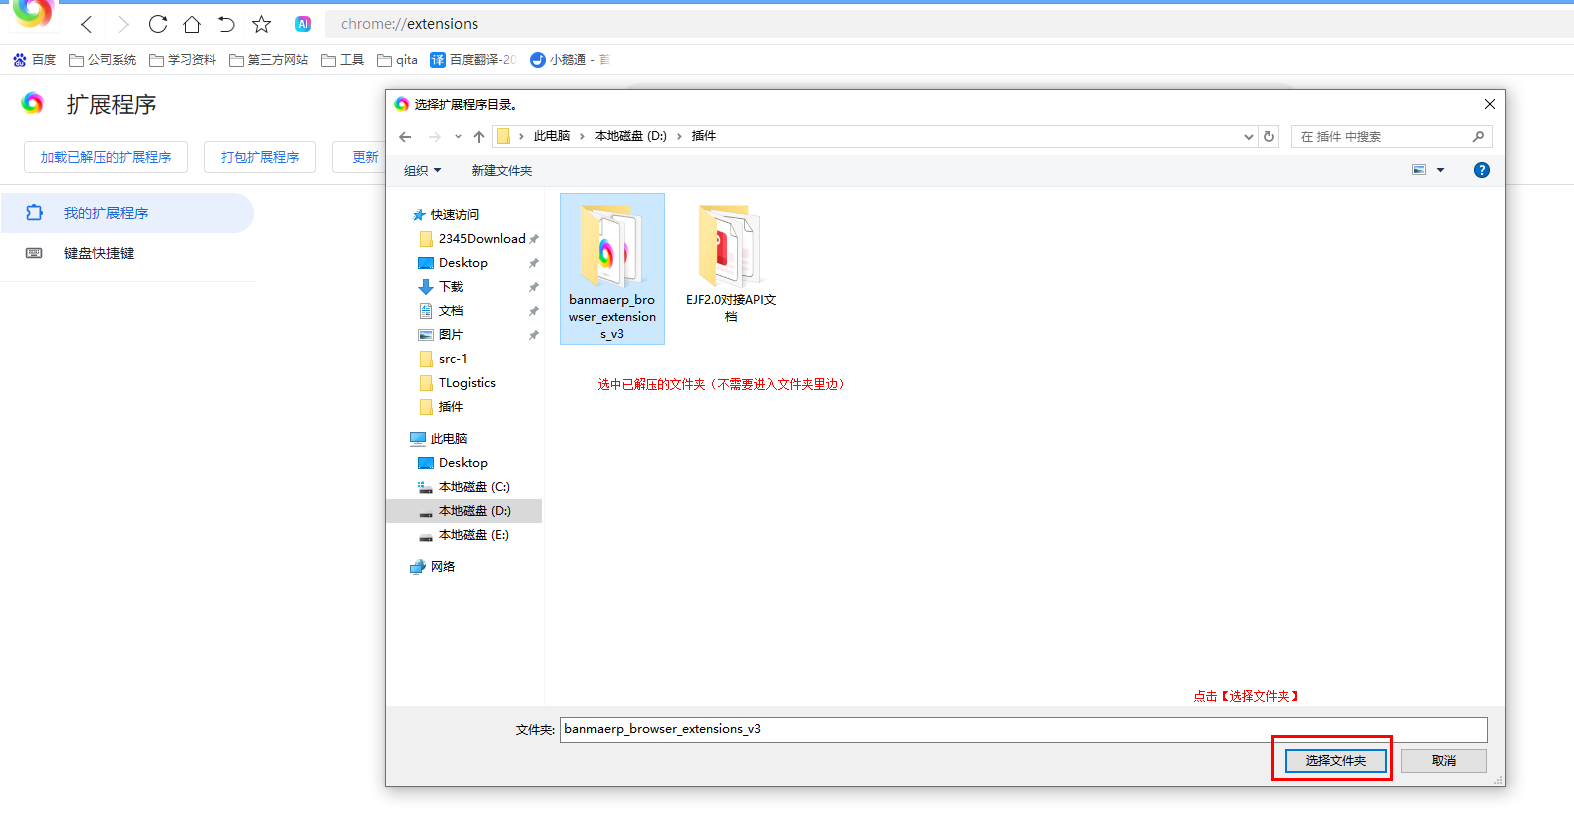Viewport: 1574px width, 825px height.
Task: Click the browser reload page icon
Action: pos(158,24)
